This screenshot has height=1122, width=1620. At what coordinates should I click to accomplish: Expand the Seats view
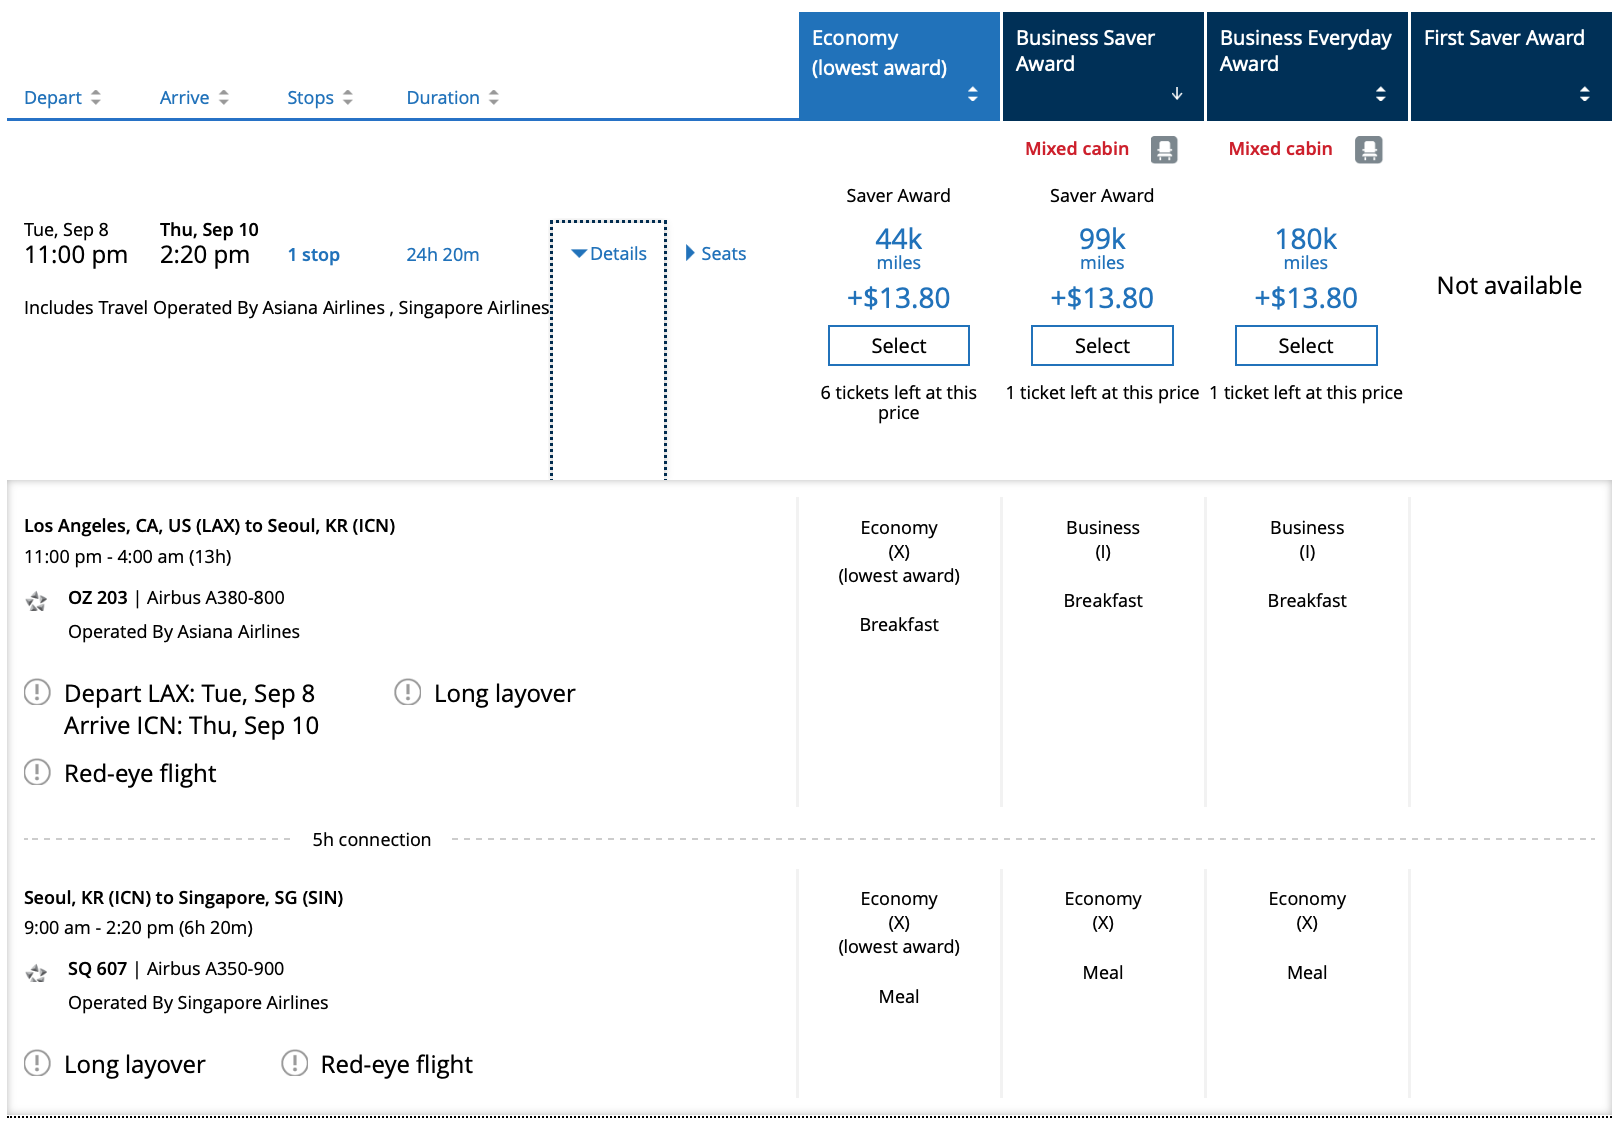click(716, 254)
